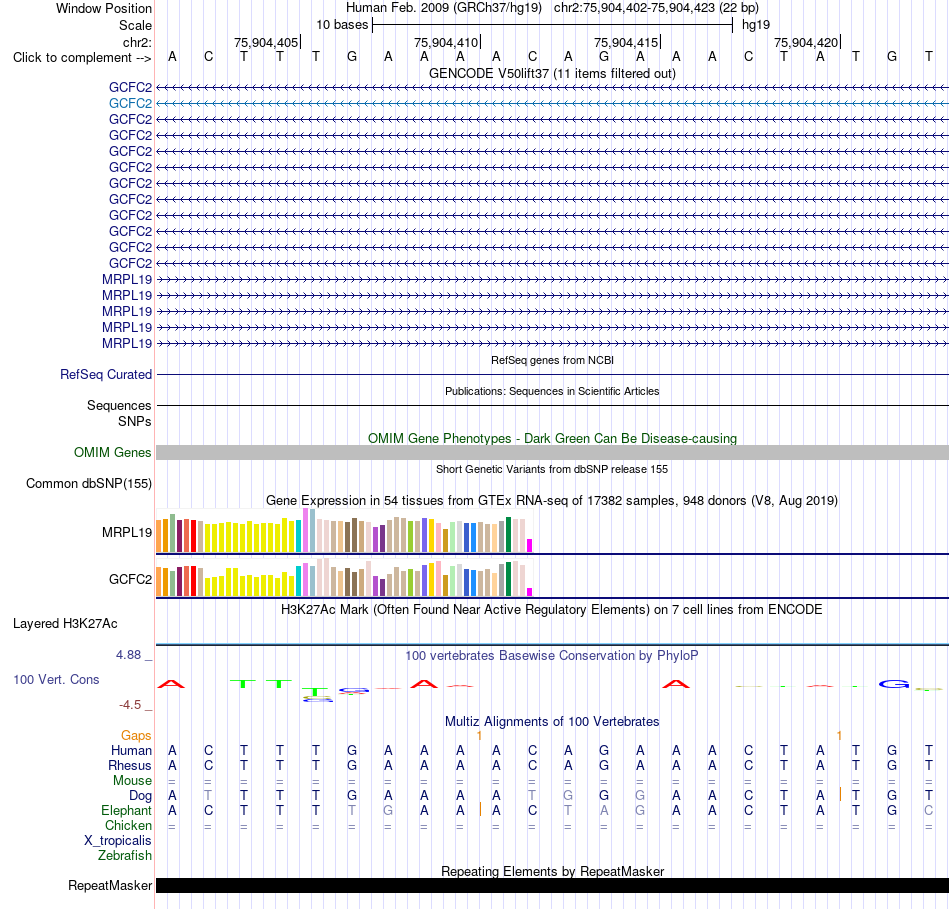950x909 pixels.
Task: Click the 'Zebrafish' alignment row label
Action: click(125, 856)
